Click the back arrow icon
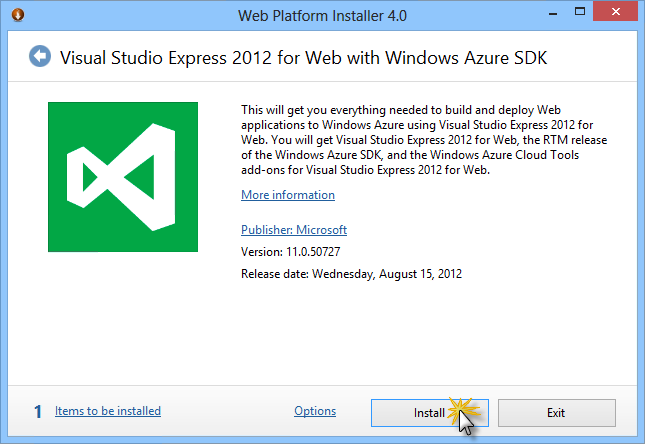 coord(40,56)
